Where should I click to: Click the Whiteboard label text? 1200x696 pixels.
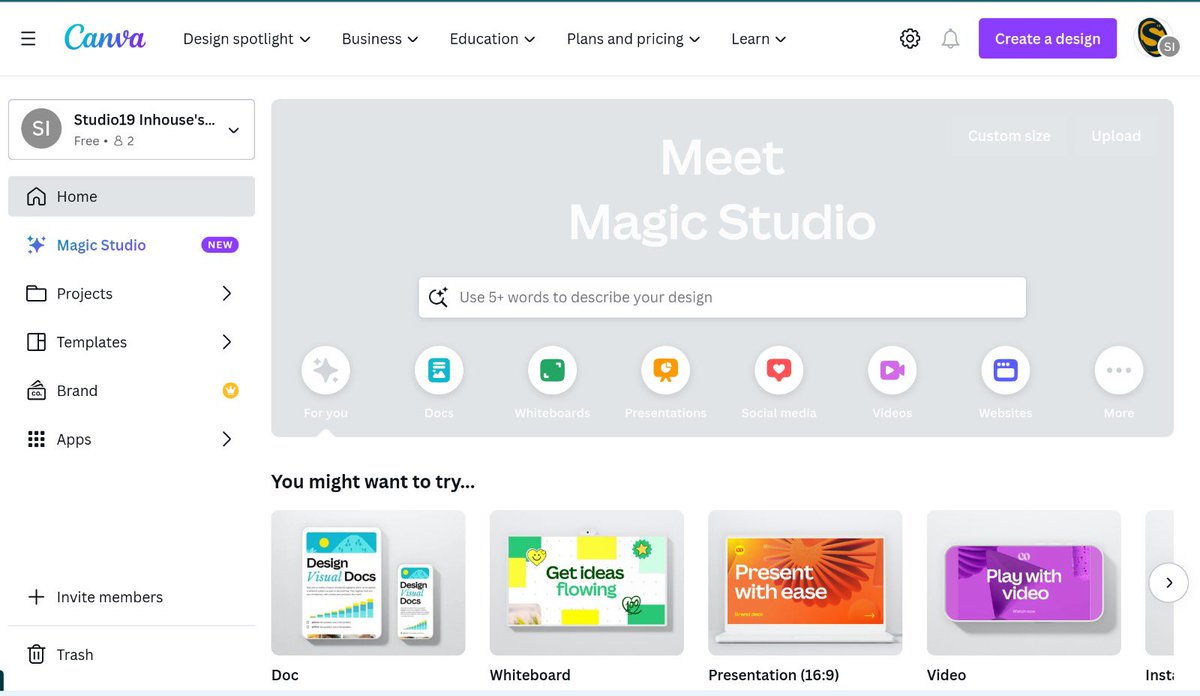click(530, 675)
